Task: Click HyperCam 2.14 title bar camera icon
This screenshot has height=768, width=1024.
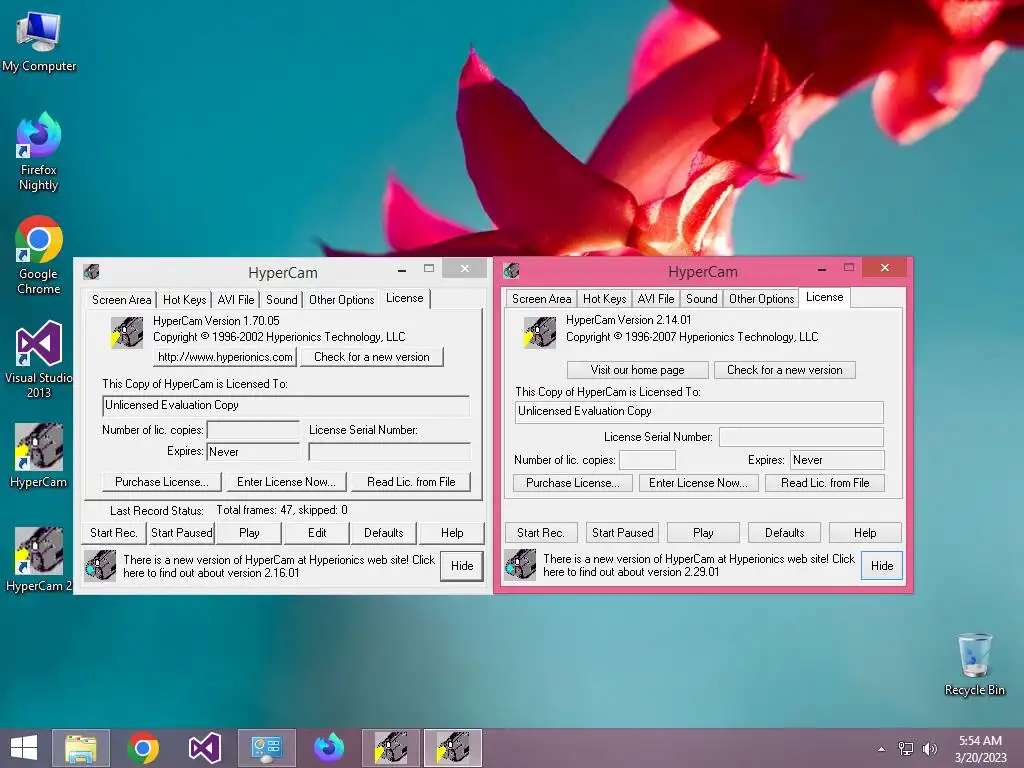Action: pyautogui.click(x=511, y=270)
